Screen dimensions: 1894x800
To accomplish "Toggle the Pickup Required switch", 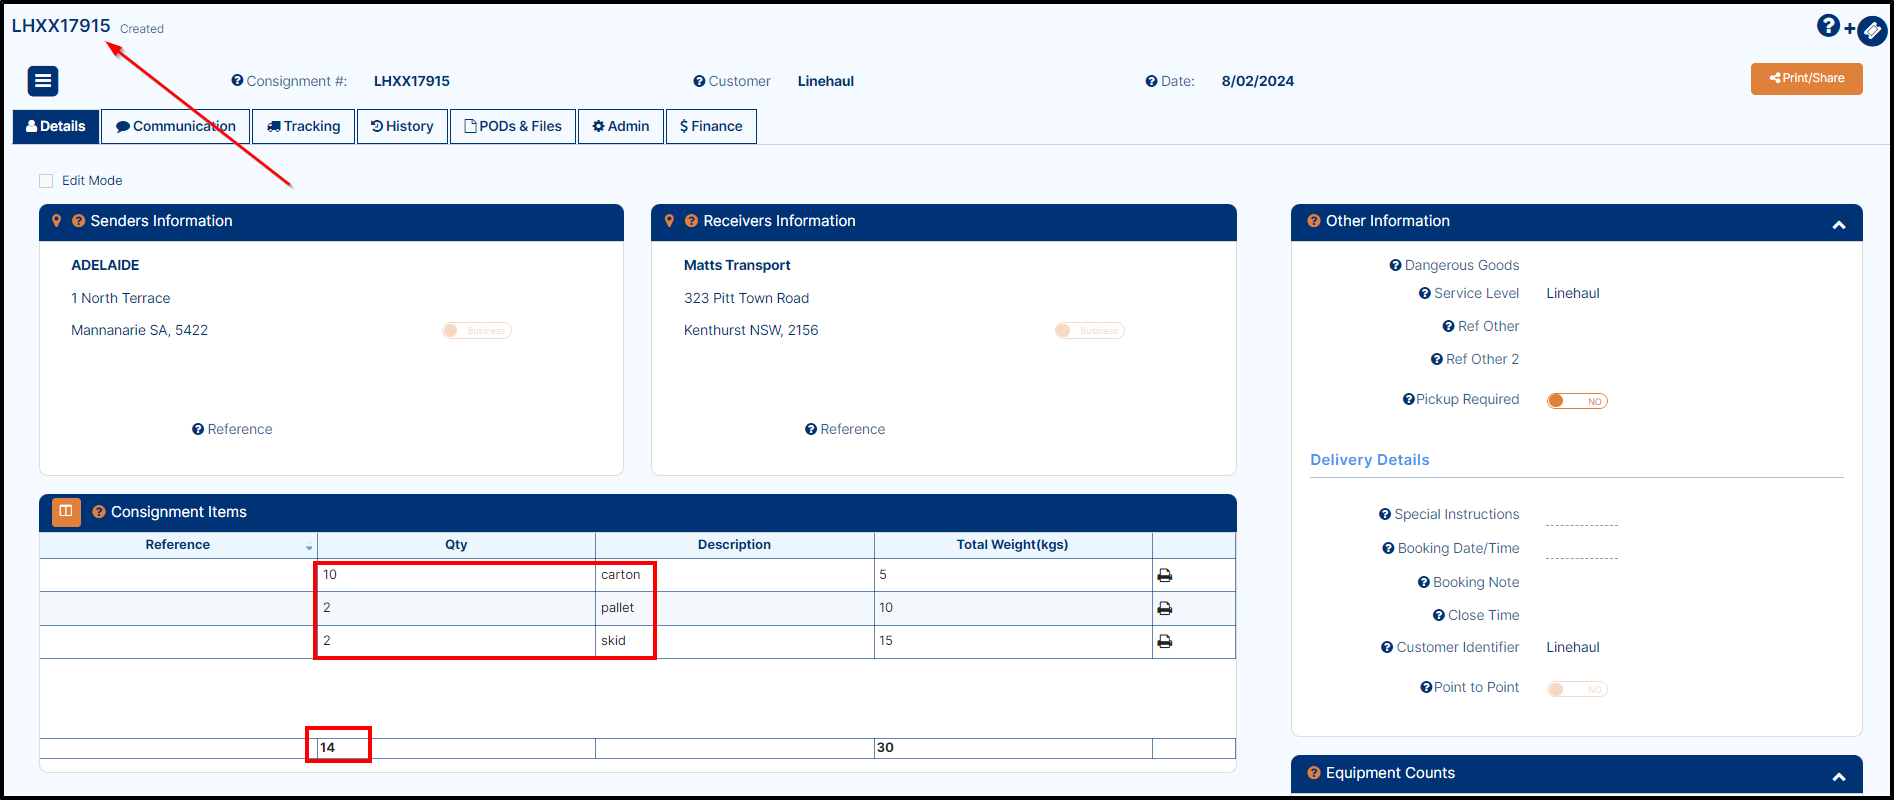I will click(1576, 401).
